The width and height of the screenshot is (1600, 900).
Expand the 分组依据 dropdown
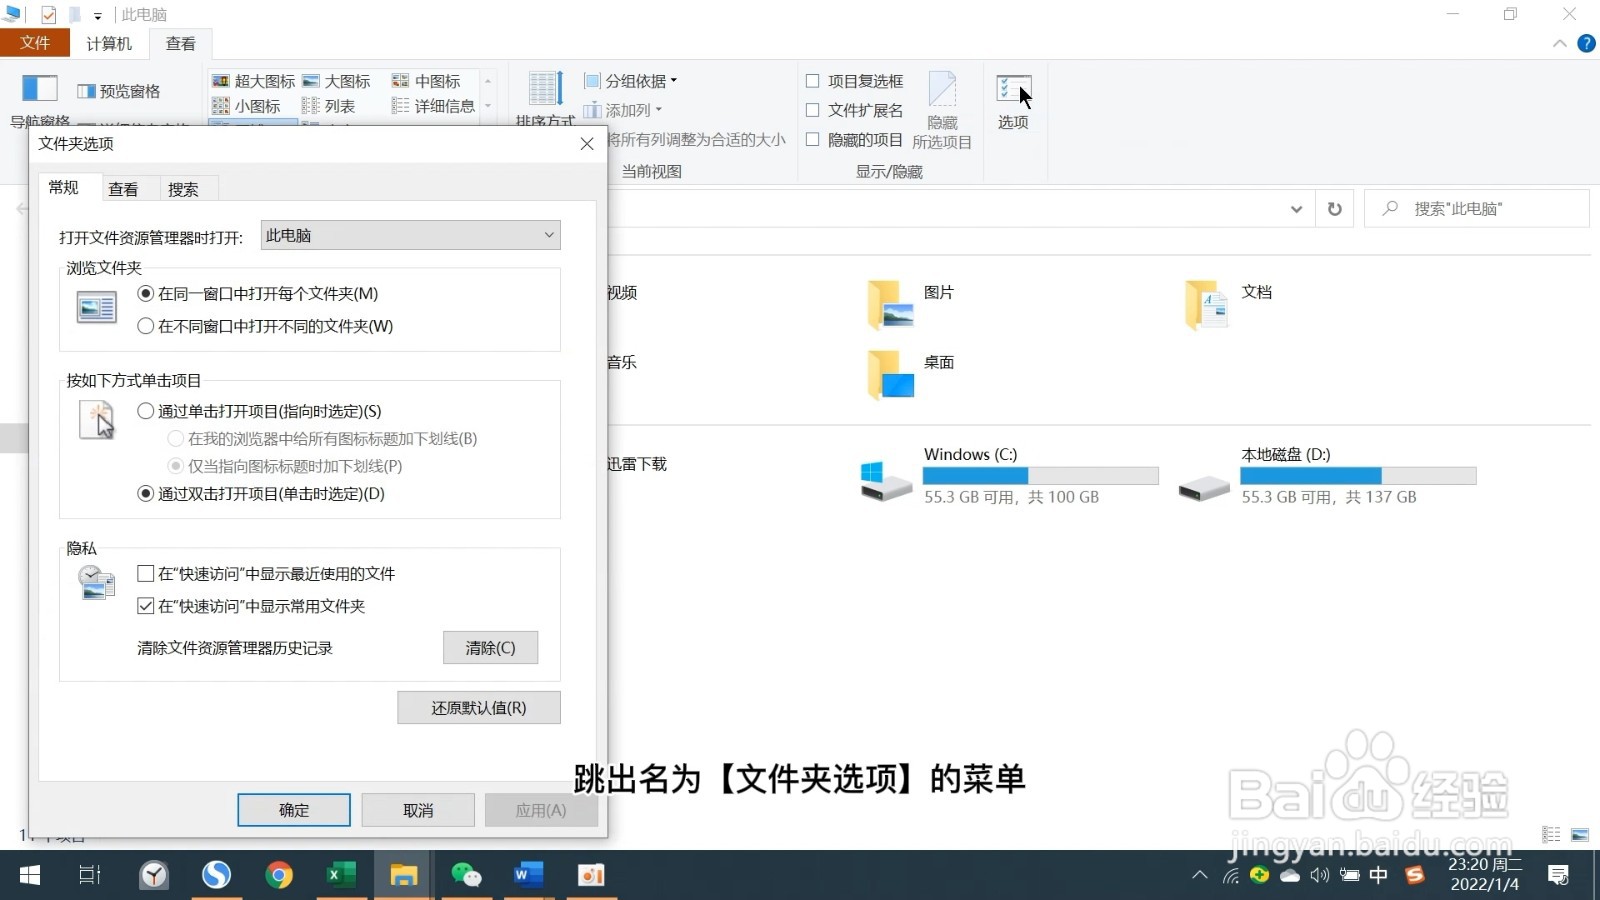point(631,81)
